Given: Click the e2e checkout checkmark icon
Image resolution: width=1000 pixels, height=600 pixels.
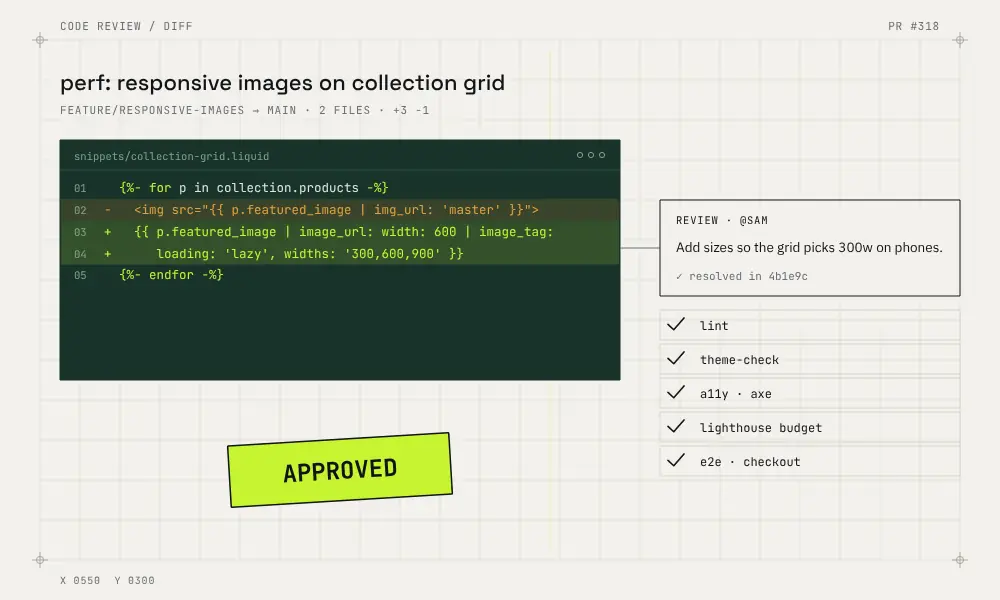Looking at the screenshot, I should coord(675,460).
